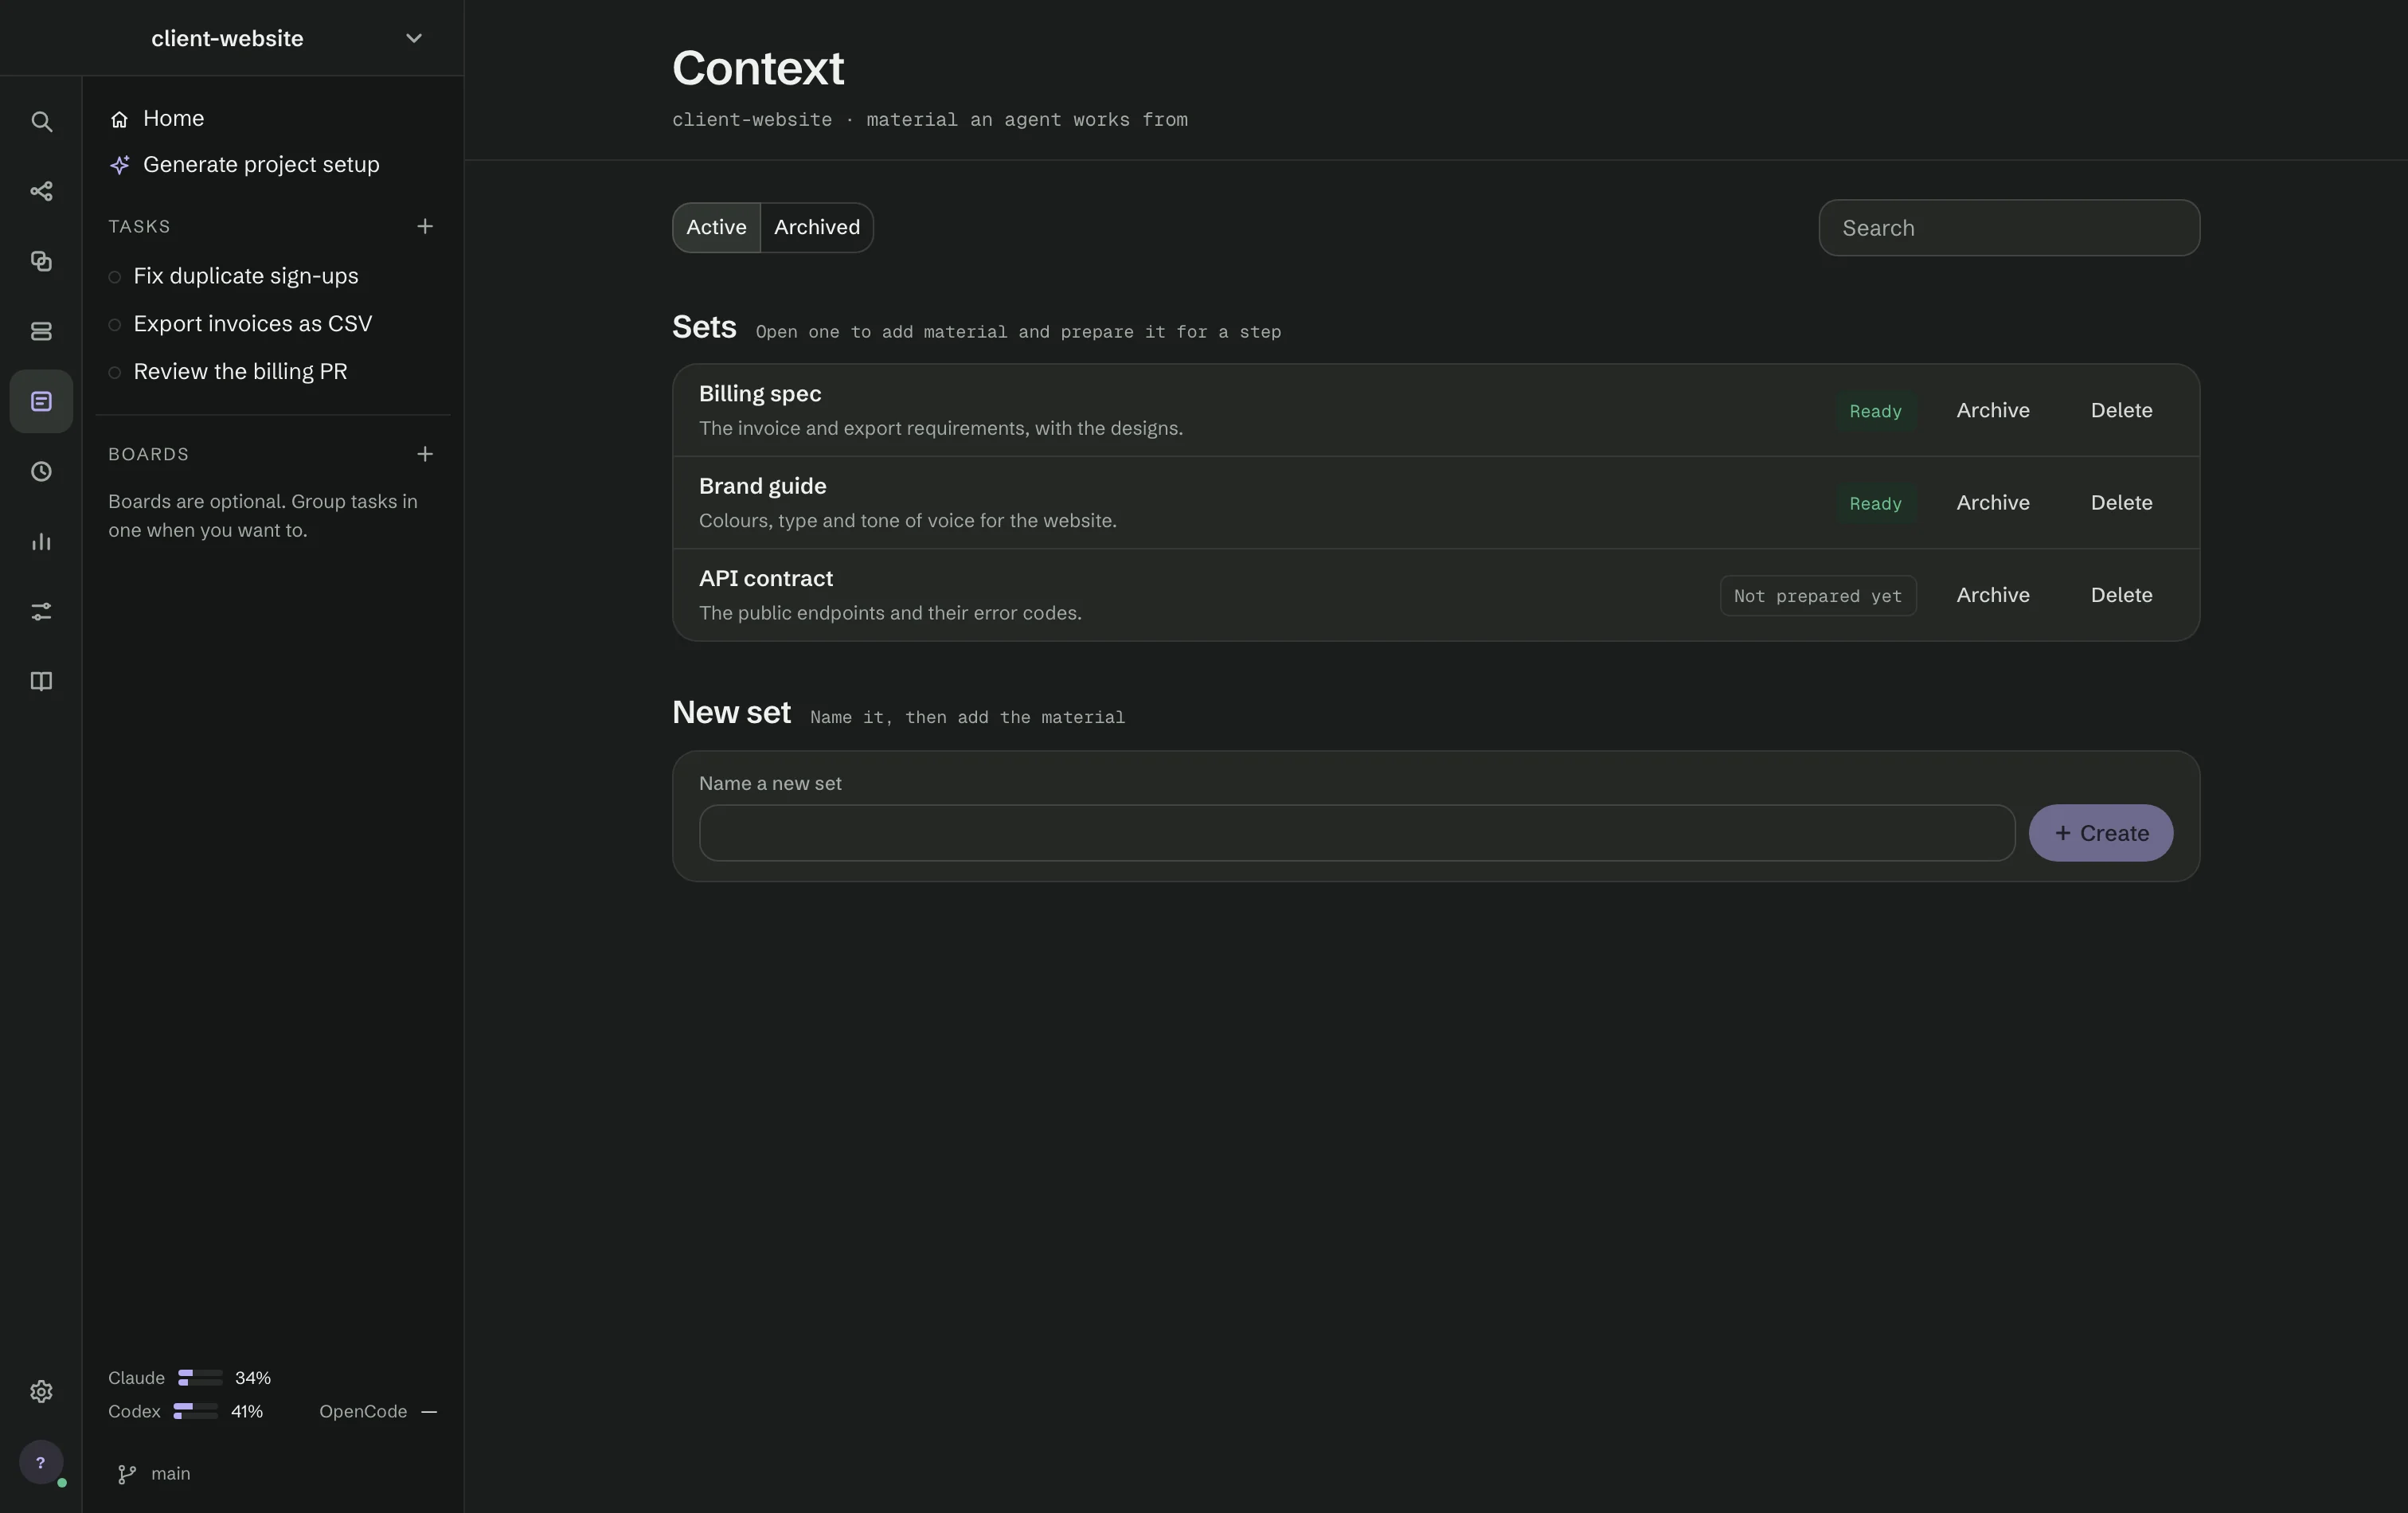Archive the Billing spec set
The height and width of the screenshot is (1513, 2408).
pyautogui.click(x=1993, y=410)
